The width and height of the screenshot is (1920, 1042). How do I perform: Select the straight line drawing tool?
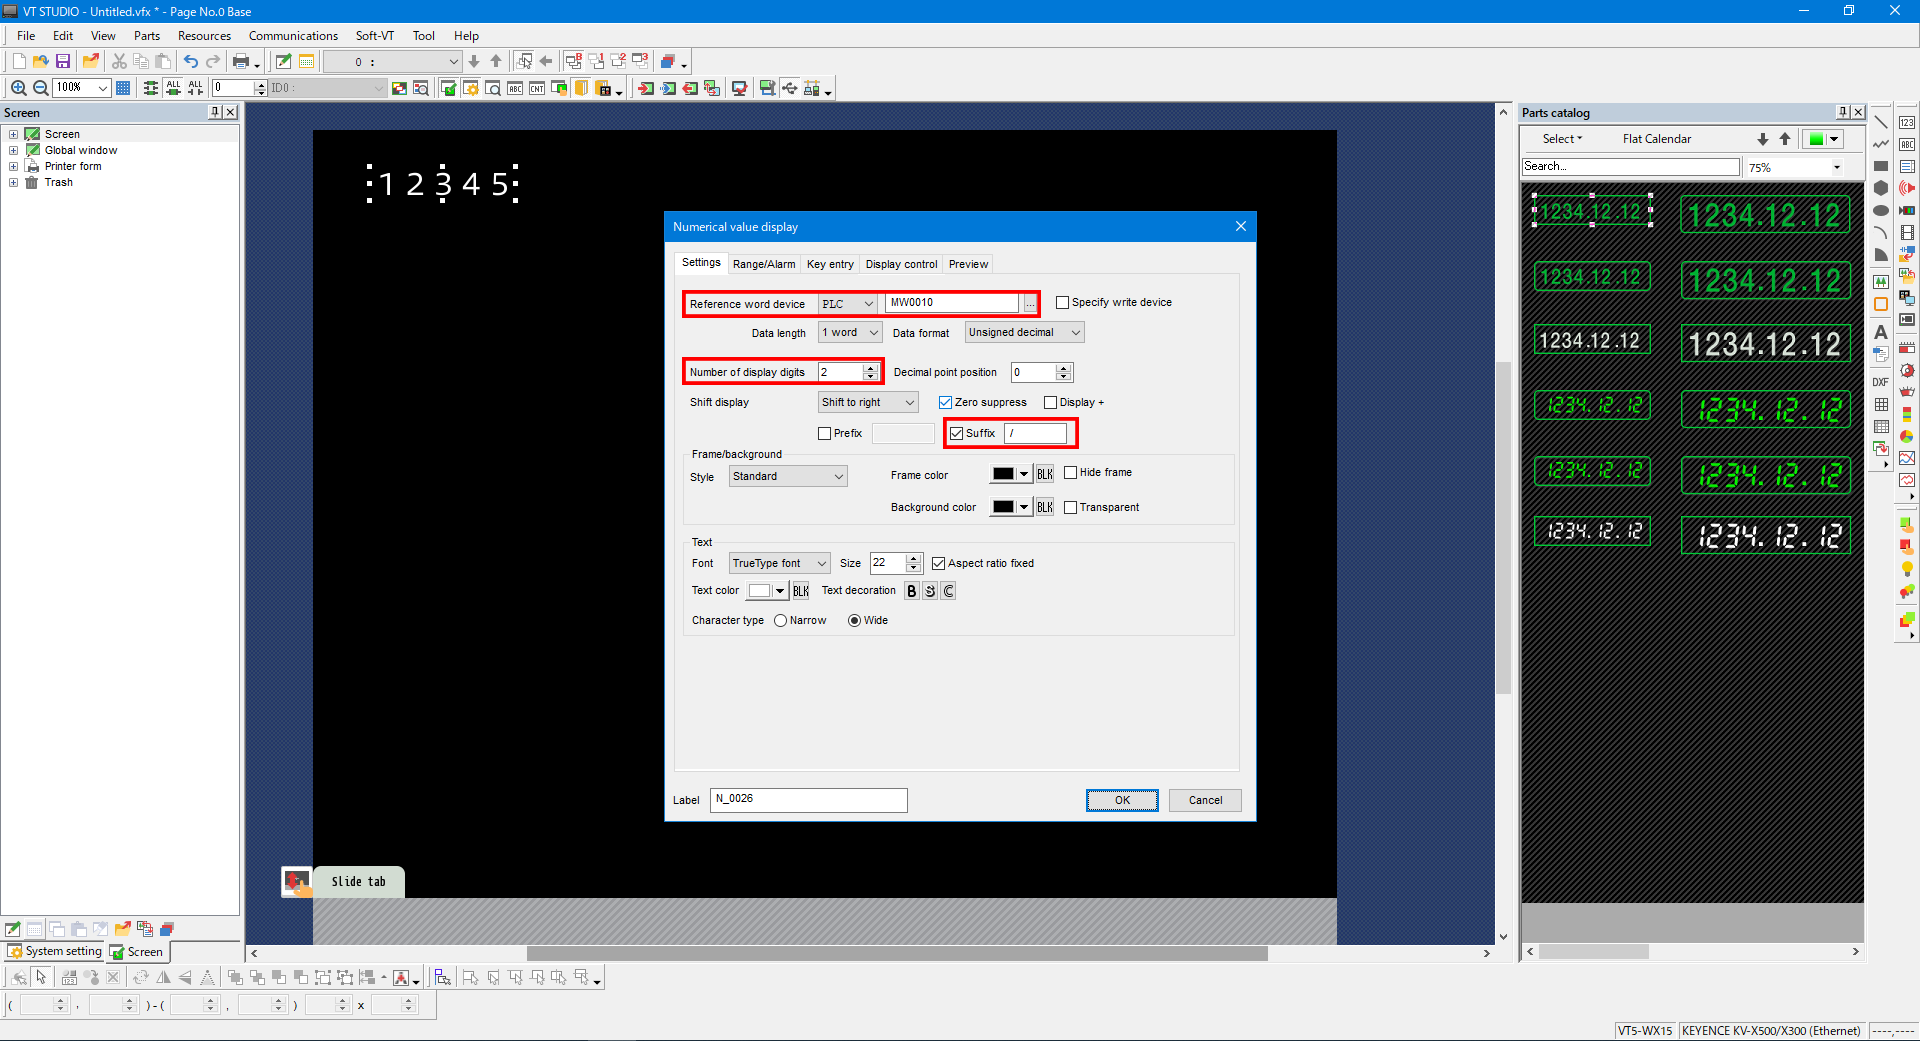1881,122
